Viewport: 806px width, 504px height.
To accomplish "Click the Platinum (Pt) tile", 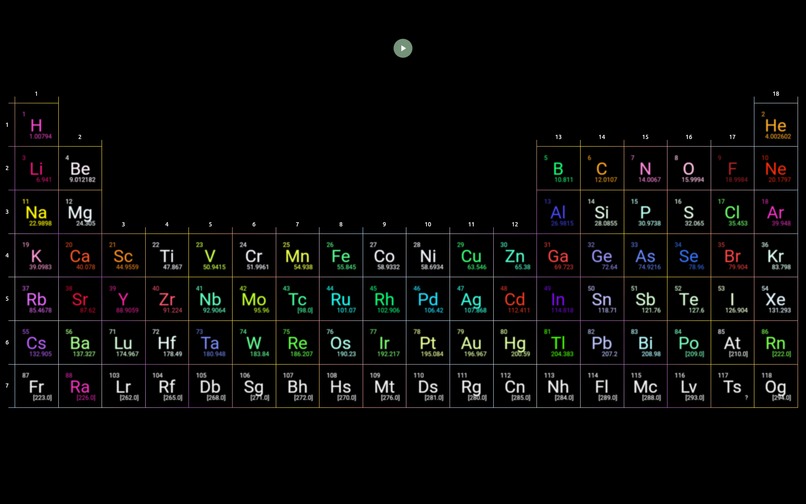I will [x=428, y=343].
